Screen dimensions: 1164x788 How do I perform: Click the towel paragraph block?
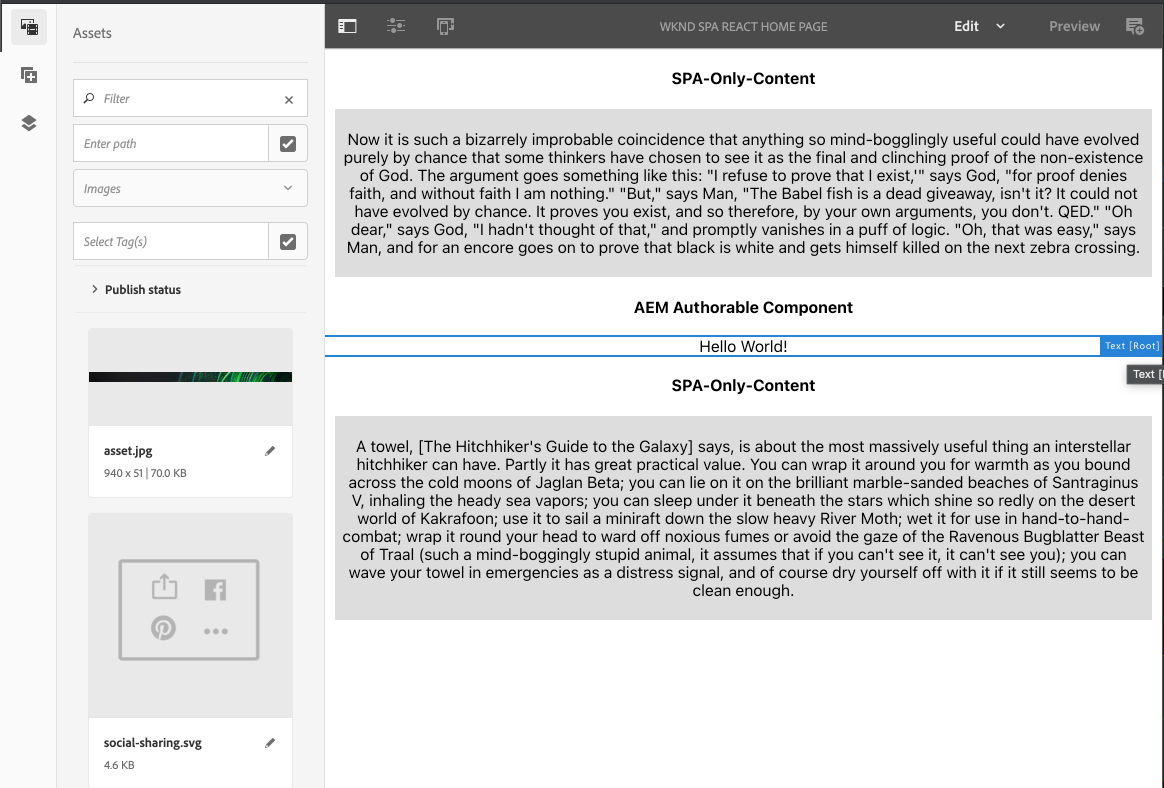click(x=743, y=518)
